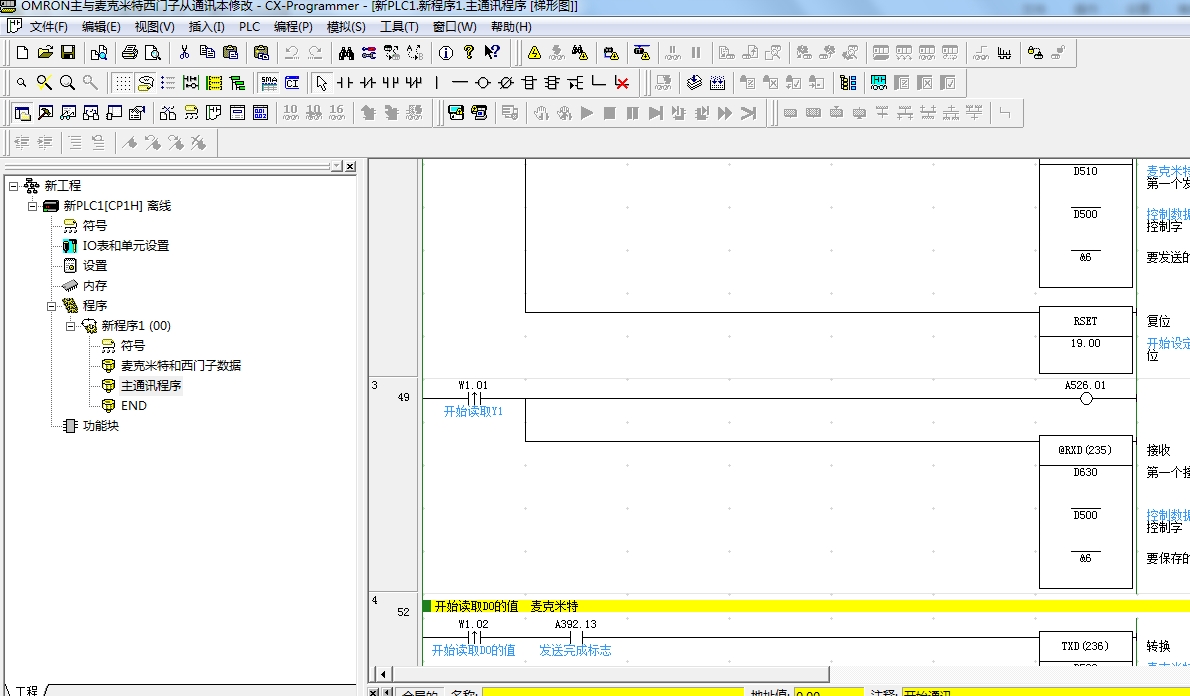The width and height of the screenshot is (1190, 696).
Task: Select 主通讯程序 section
Action: tap(151, 386)
